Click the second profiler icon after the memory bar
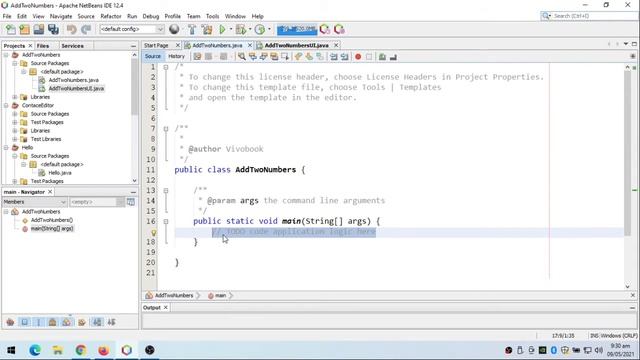The image size is (640, 360). tap(339, 29)
